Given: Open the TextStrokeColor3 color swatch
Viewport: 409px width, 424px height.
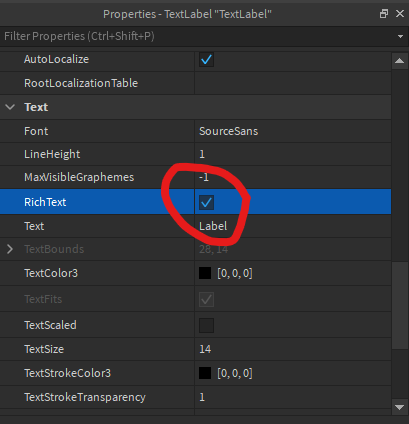Looking at the screenshot, I should pyautogui.click(x=205, y=373).
